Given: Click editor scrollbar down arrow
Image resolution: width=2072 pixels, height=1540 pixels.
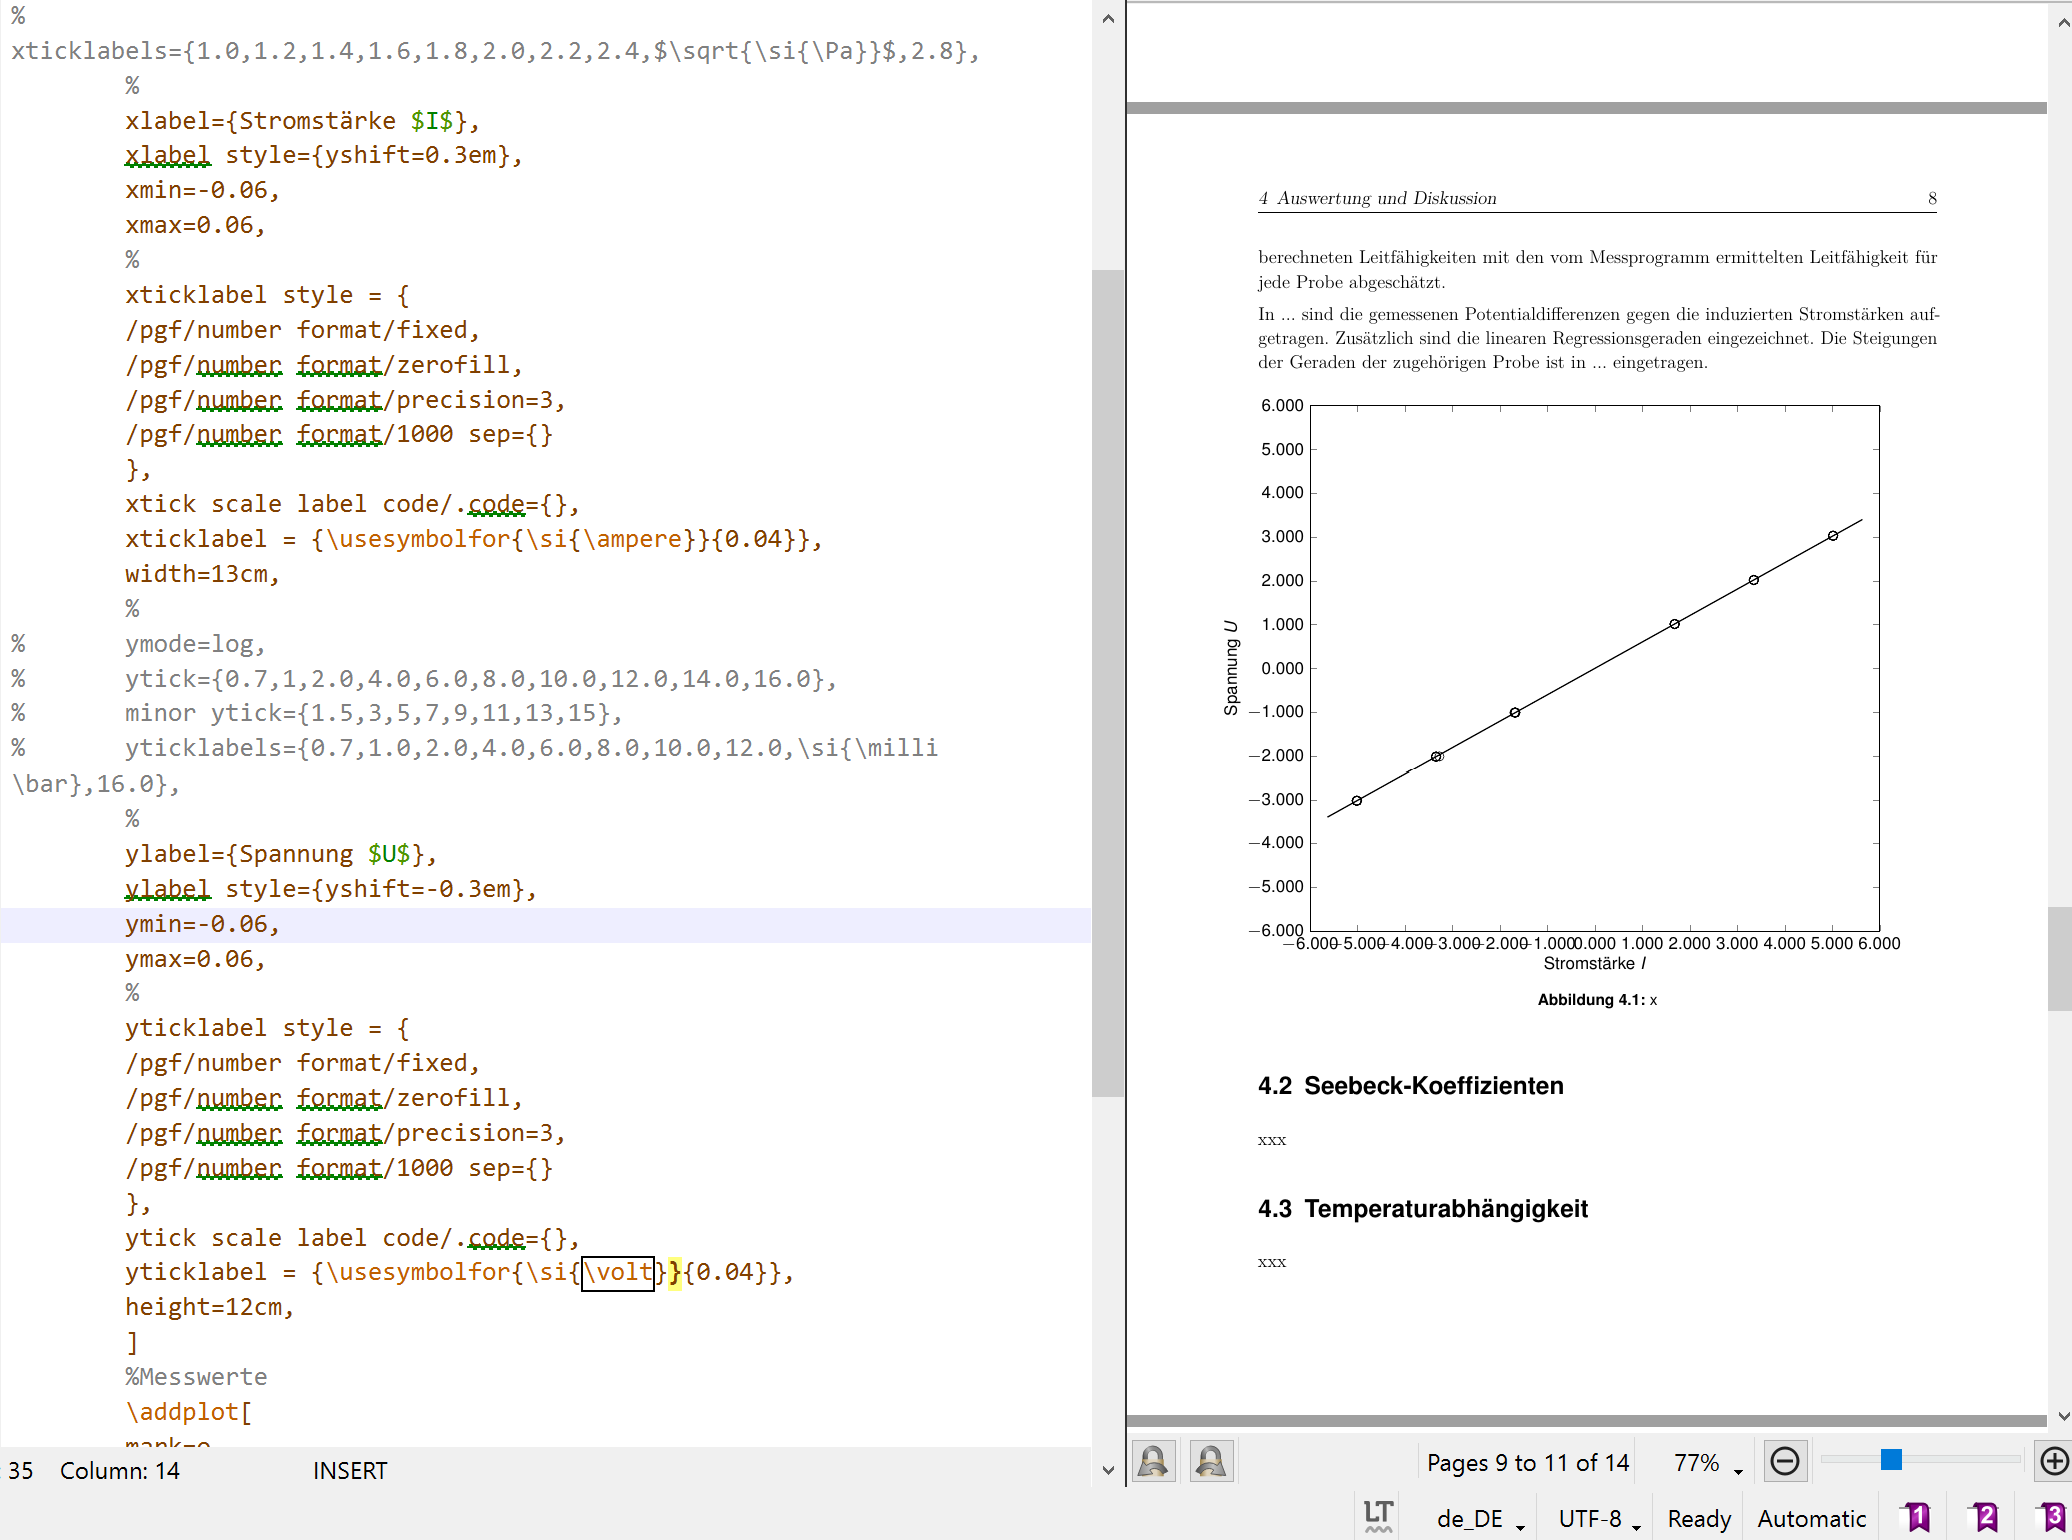Looking at the screenshot, I should tap(1107, 1470).
